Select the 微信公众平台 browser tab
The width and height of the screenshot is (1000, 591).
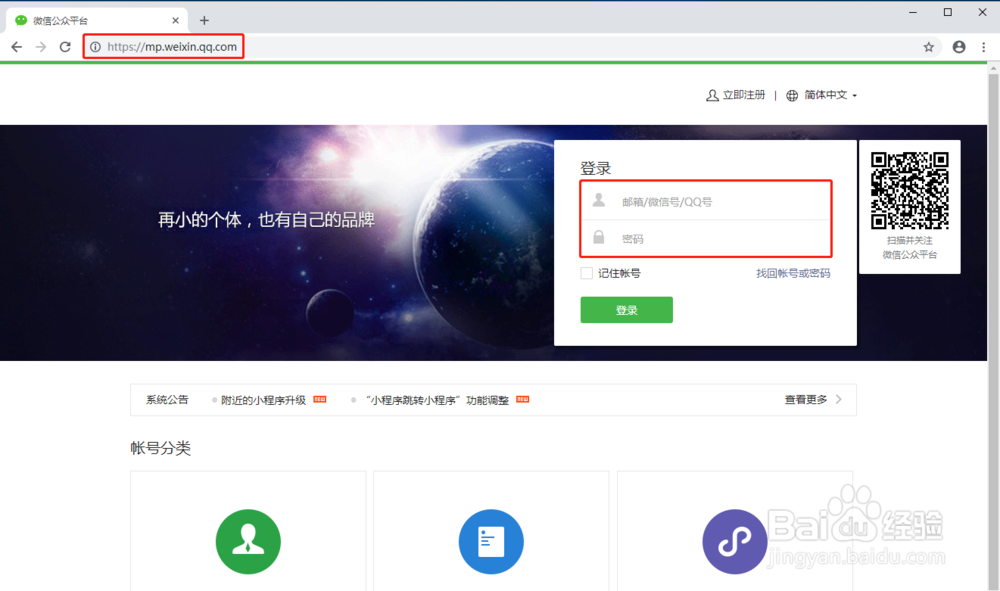click(97, 20)
